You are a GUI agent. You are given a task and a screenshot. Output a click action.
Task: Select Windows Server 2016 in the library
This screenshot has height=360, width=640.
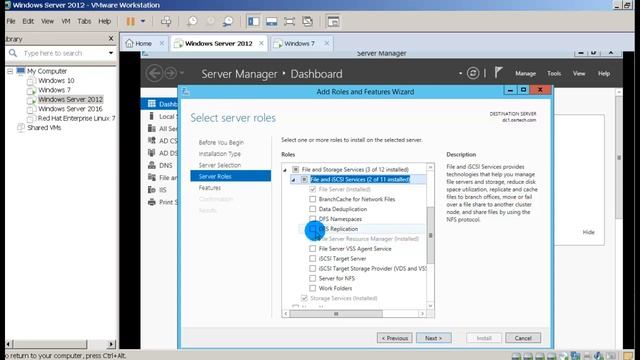click(70, 109)
